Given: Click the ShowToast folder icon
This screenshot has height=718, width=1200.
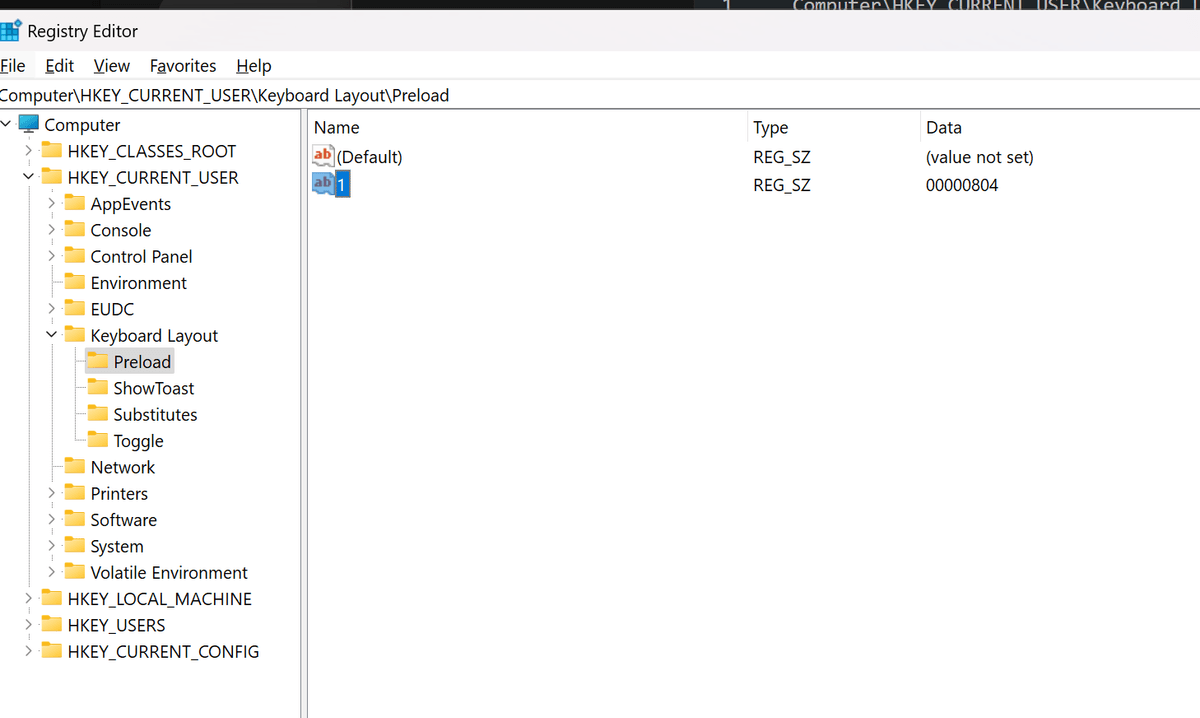Looking at the screenshot, I should click(x=98, y=388).
